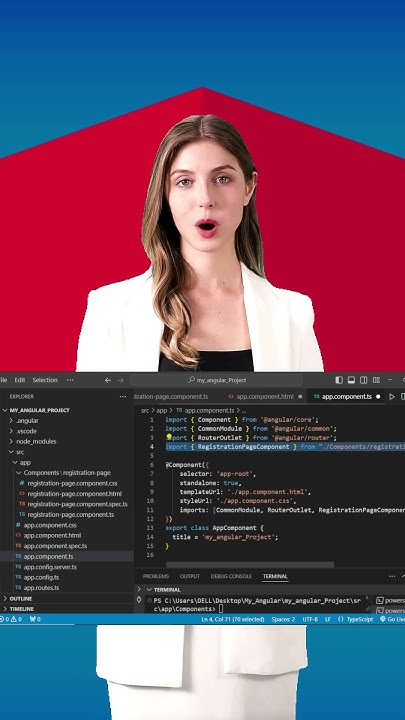Switch to the app.component.html editor tab
The width and height of the screenshot is (405, 720).
265,396
